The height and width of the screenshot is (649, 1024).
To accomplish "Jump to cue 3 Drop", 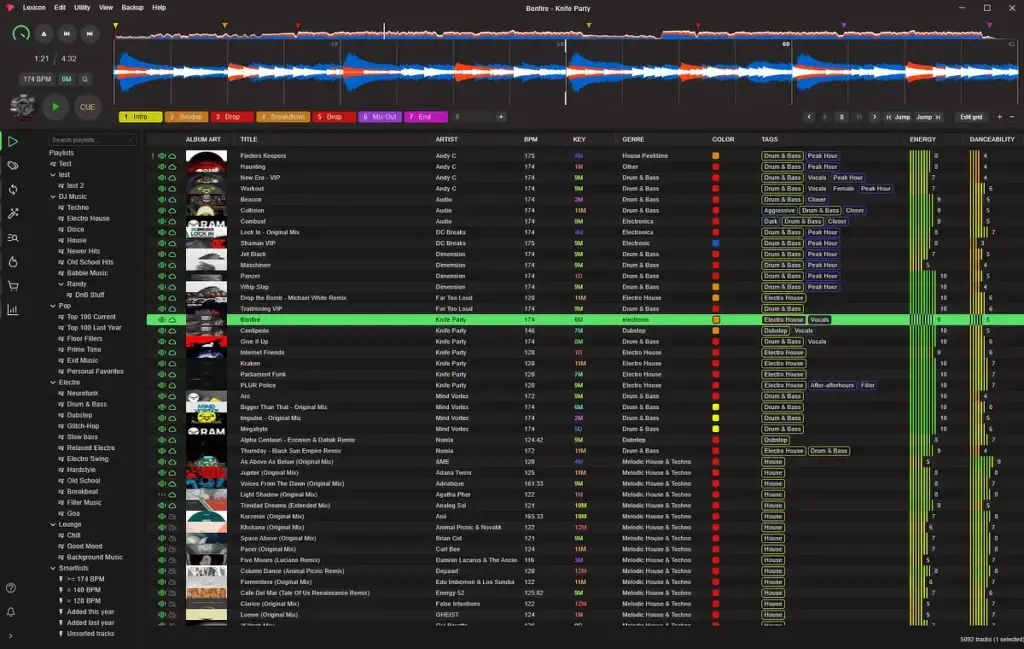I will pos(232,117).
